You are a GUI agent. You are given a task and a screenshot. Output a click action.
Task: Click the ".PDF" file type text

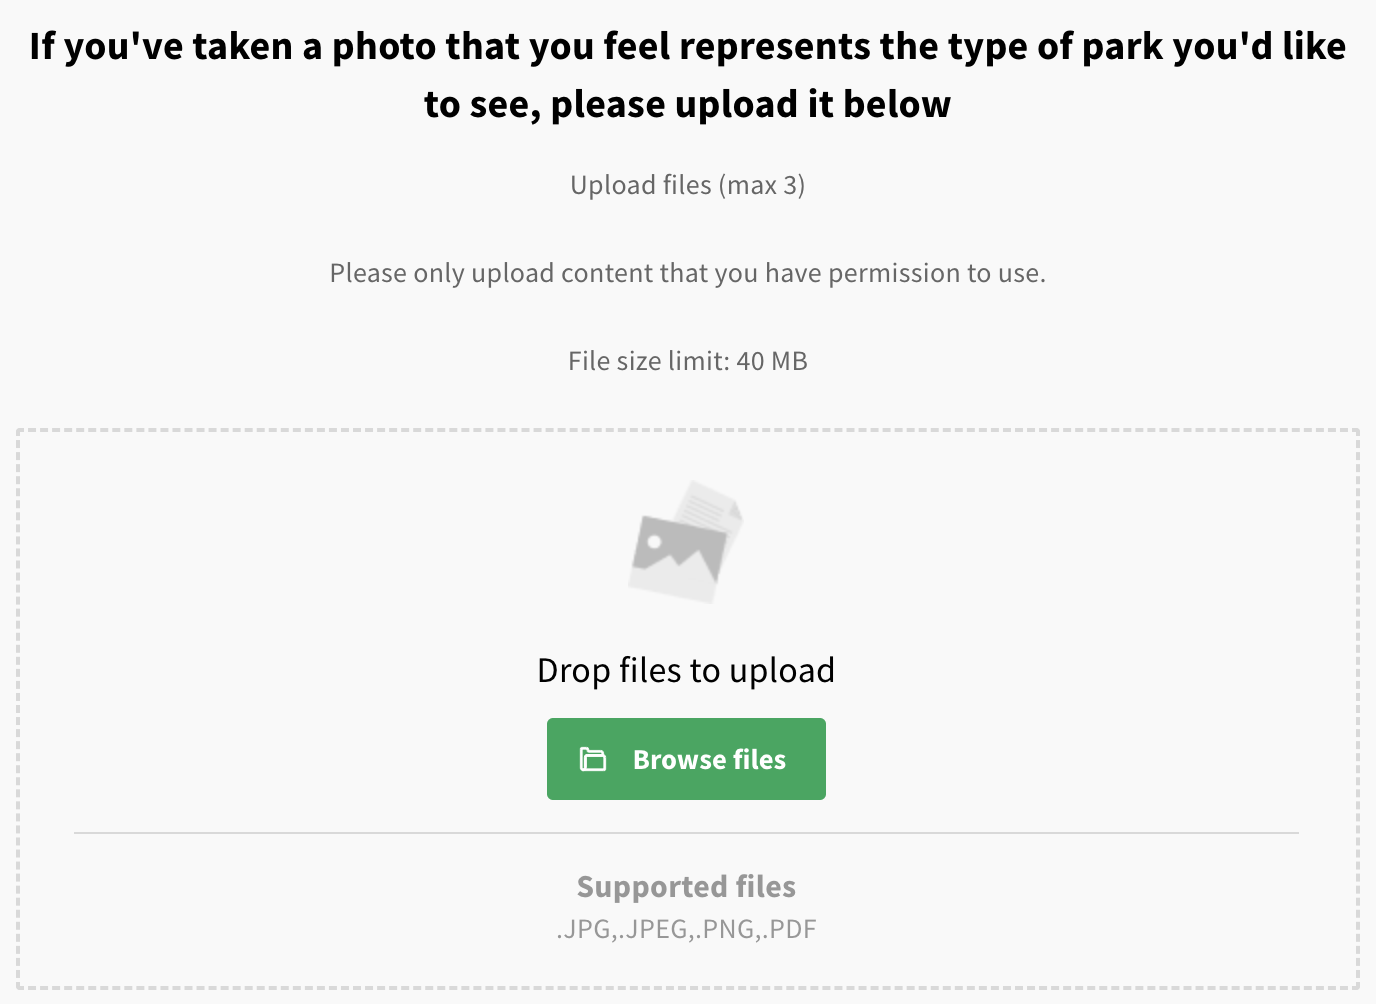(790, 929)
